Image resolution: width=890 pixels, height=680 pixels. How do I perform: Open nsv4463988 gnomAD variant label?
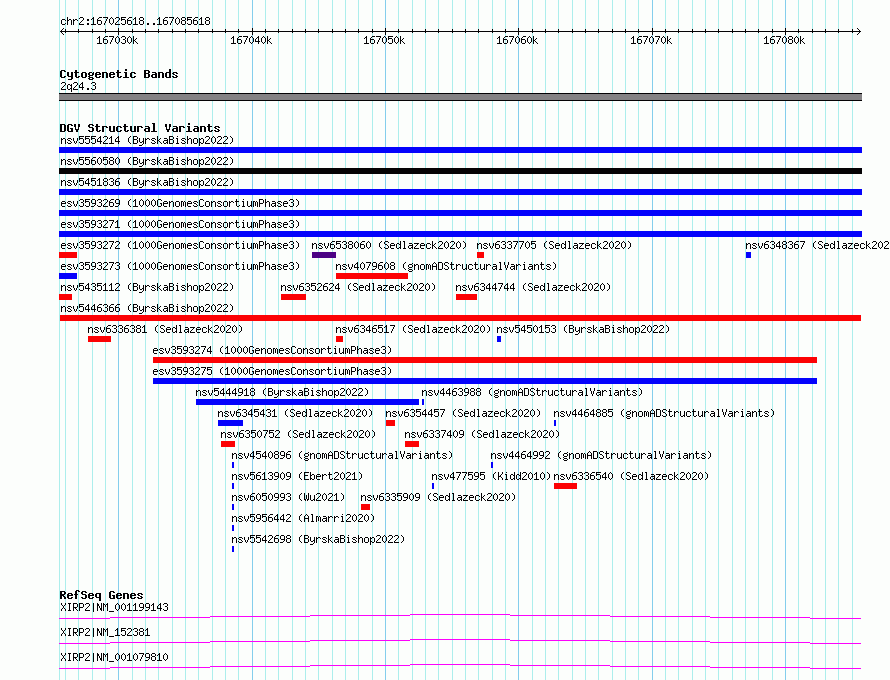click(532, 392)
